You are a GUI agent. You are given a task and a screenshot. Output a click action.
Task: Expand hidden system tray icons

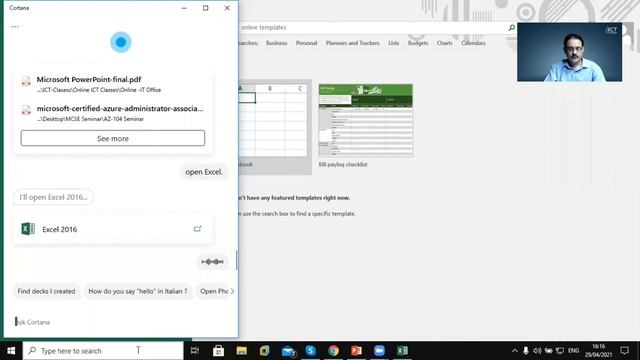(x=515, y=351)
